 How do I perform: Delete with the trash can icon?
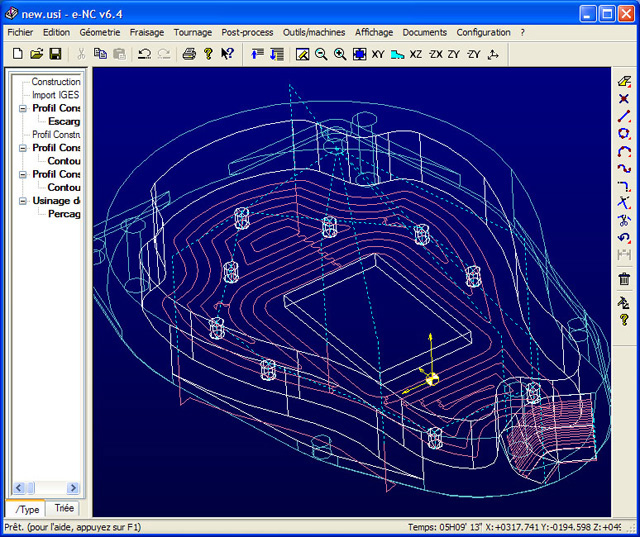point(624,279)
